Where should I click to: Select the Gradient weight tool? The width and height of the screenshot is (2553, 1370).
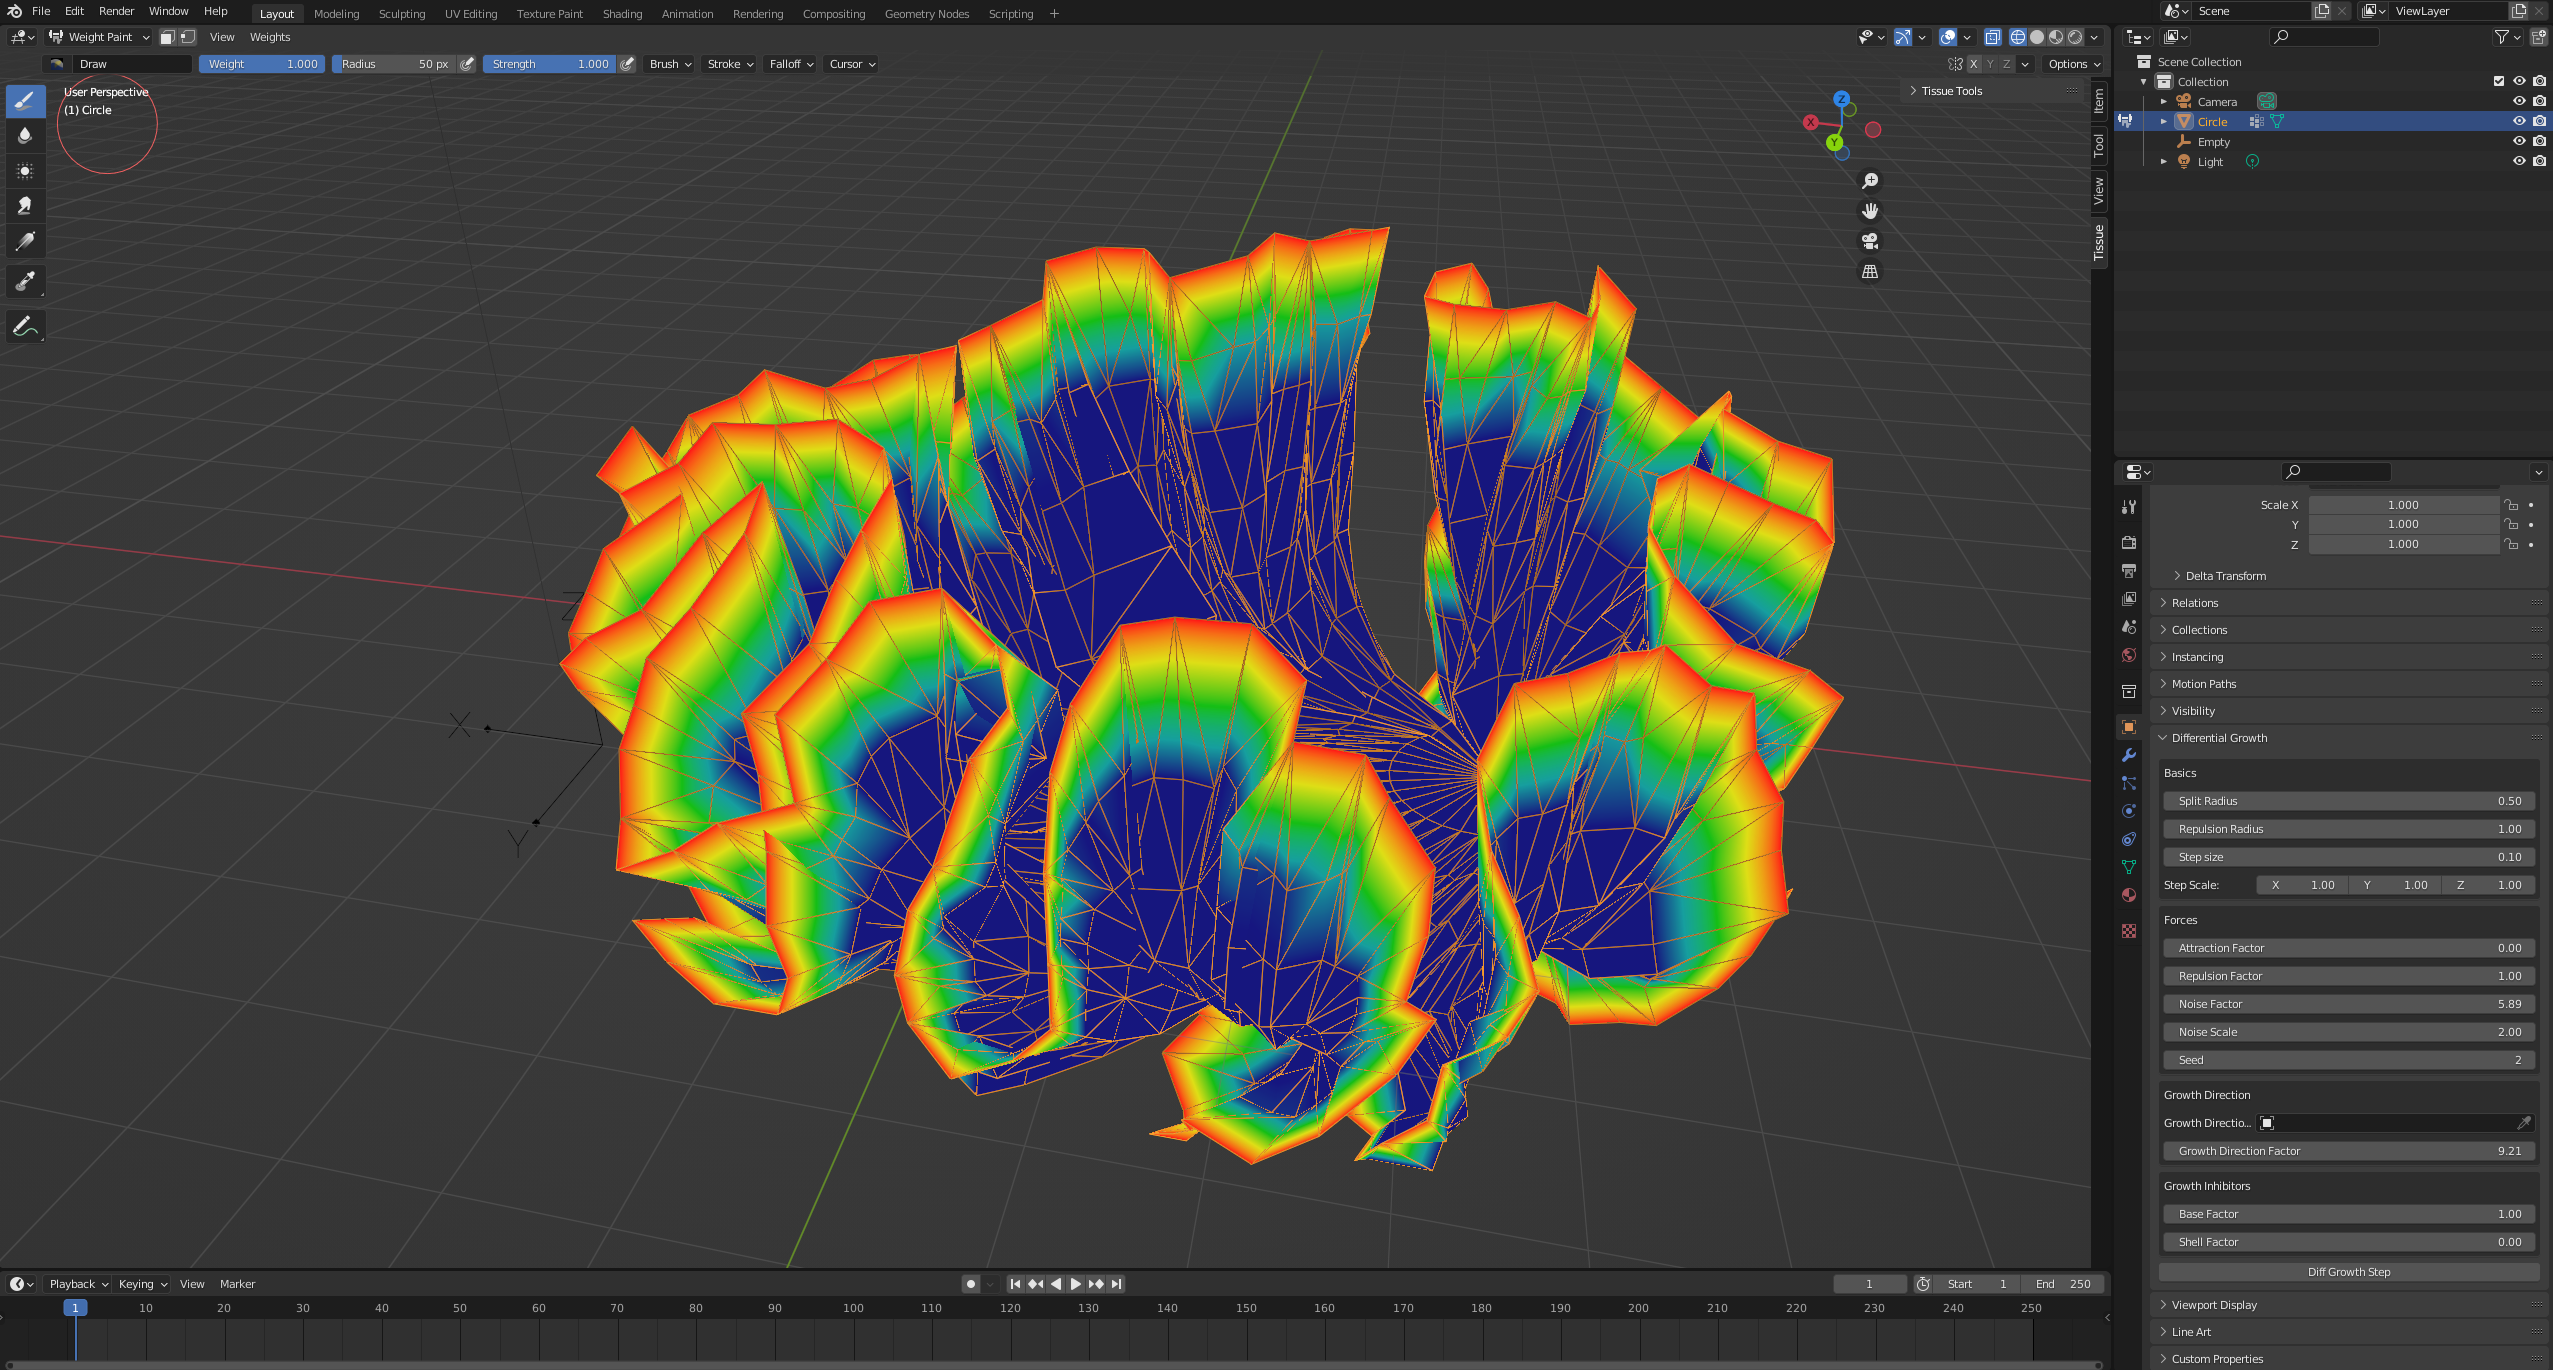click(25, 241)
